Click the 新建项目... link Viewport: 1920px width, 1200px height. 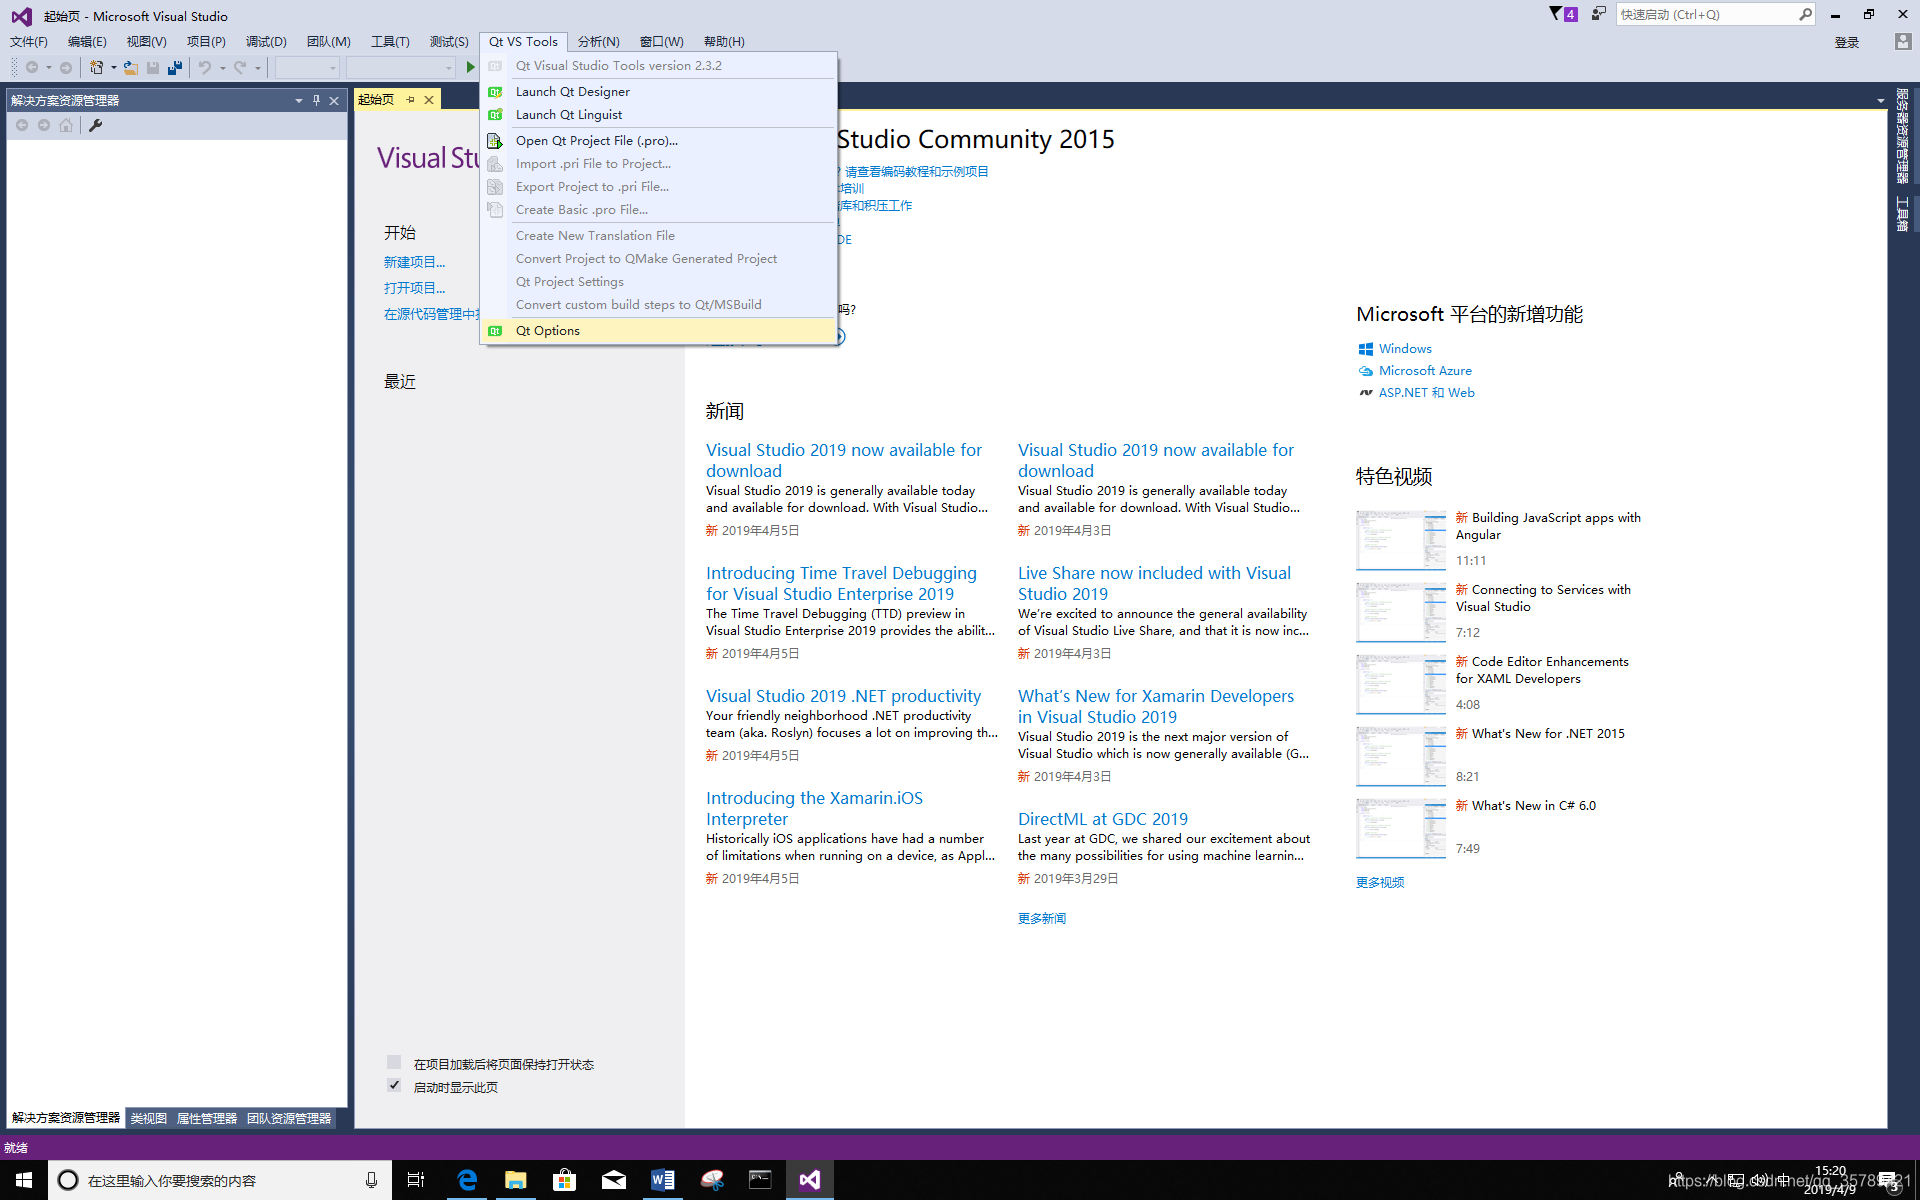414,262
